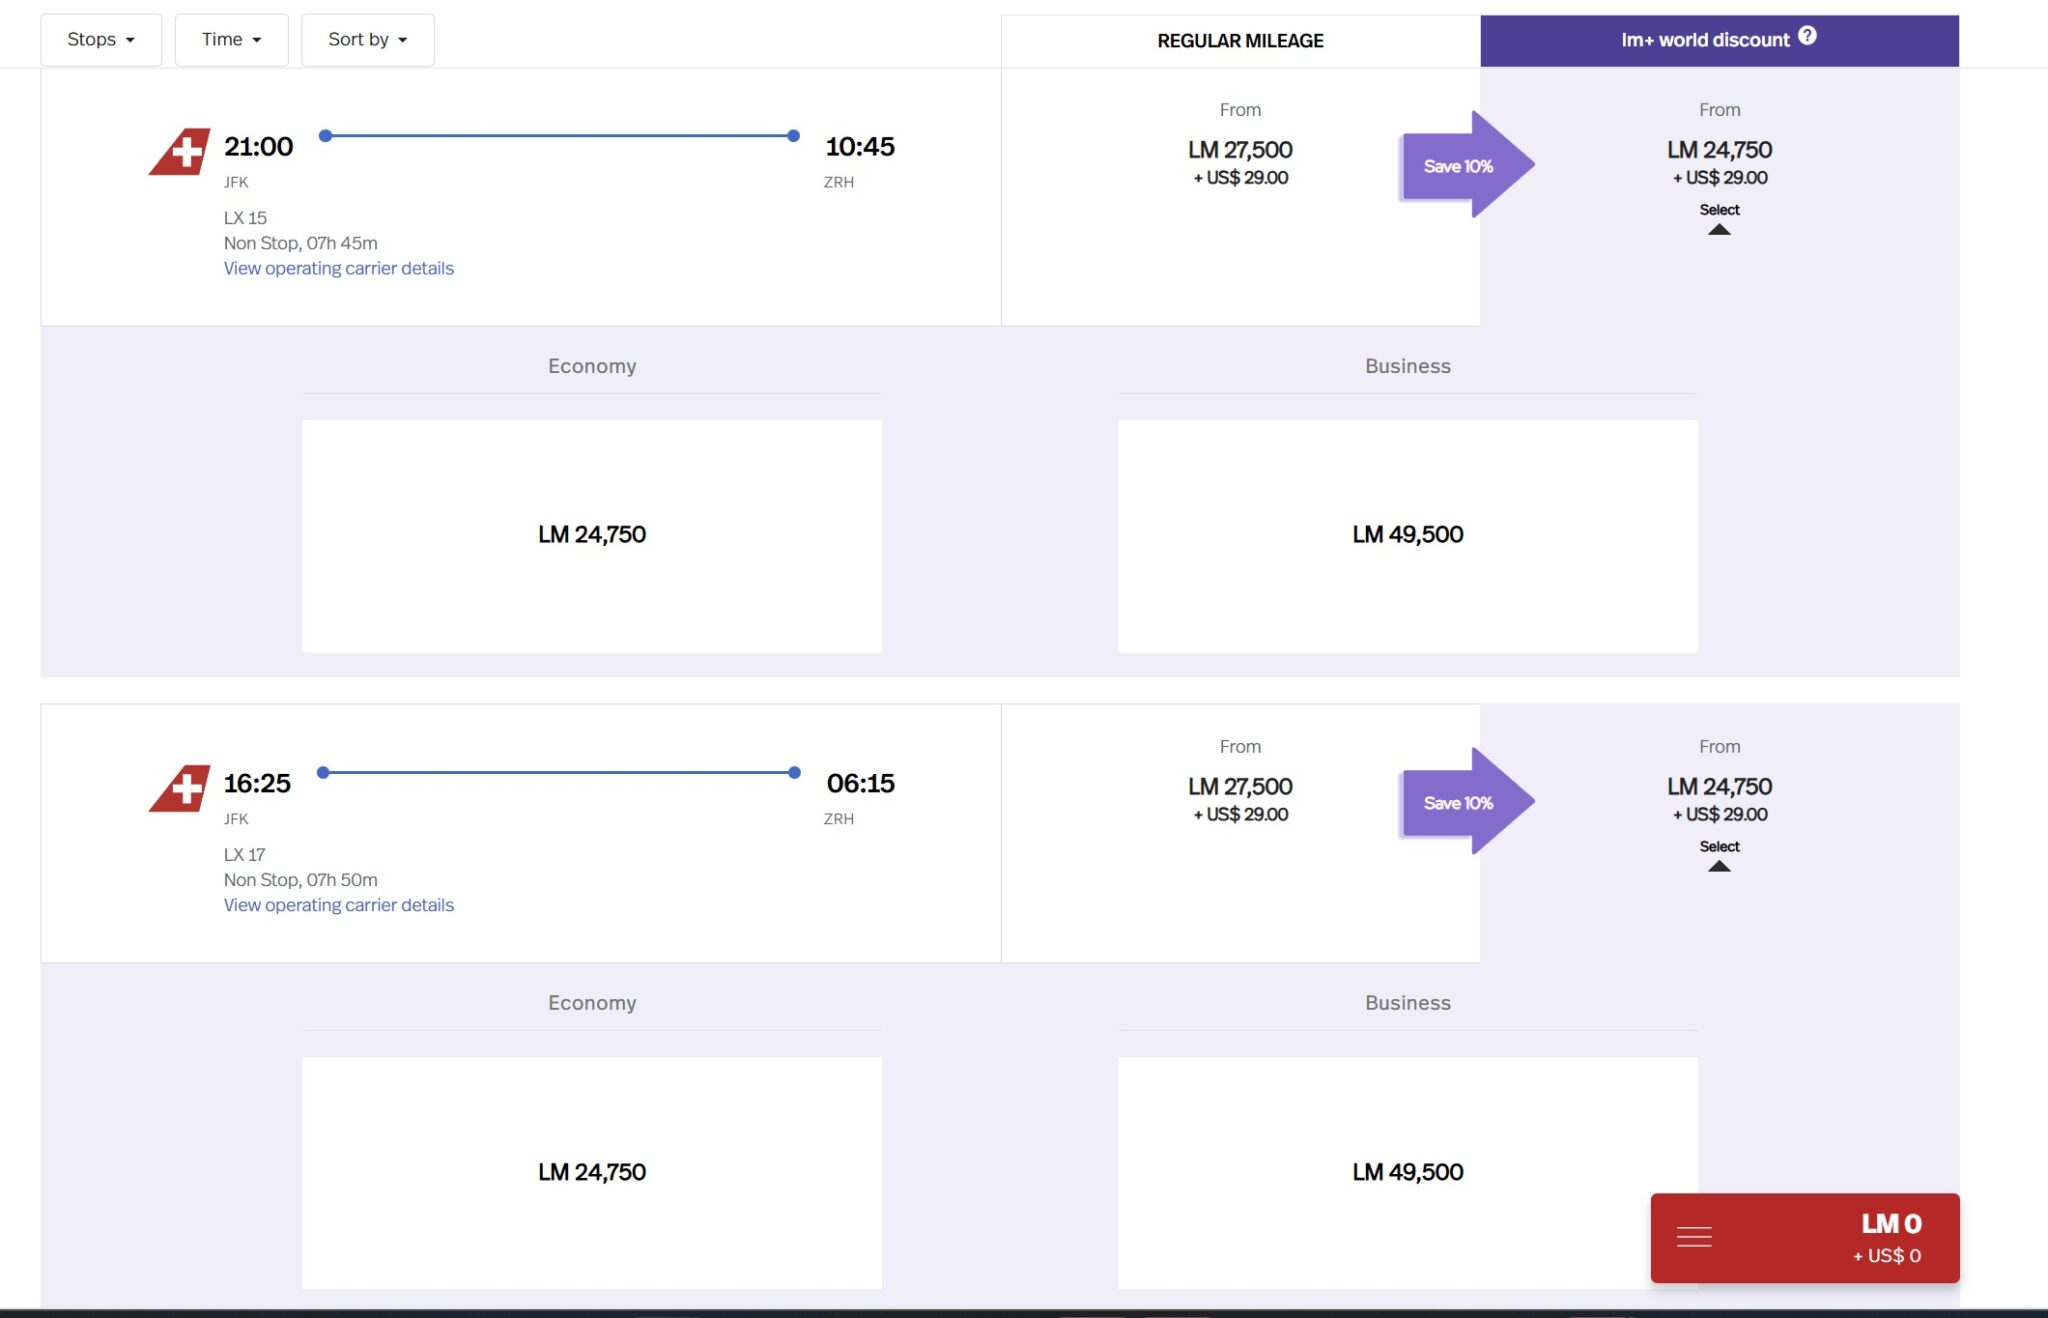Screen dimensions: 2048x1318
Task: Pick Business LM 49,500 fare for LX 17
Action: coord(1407,1172)
